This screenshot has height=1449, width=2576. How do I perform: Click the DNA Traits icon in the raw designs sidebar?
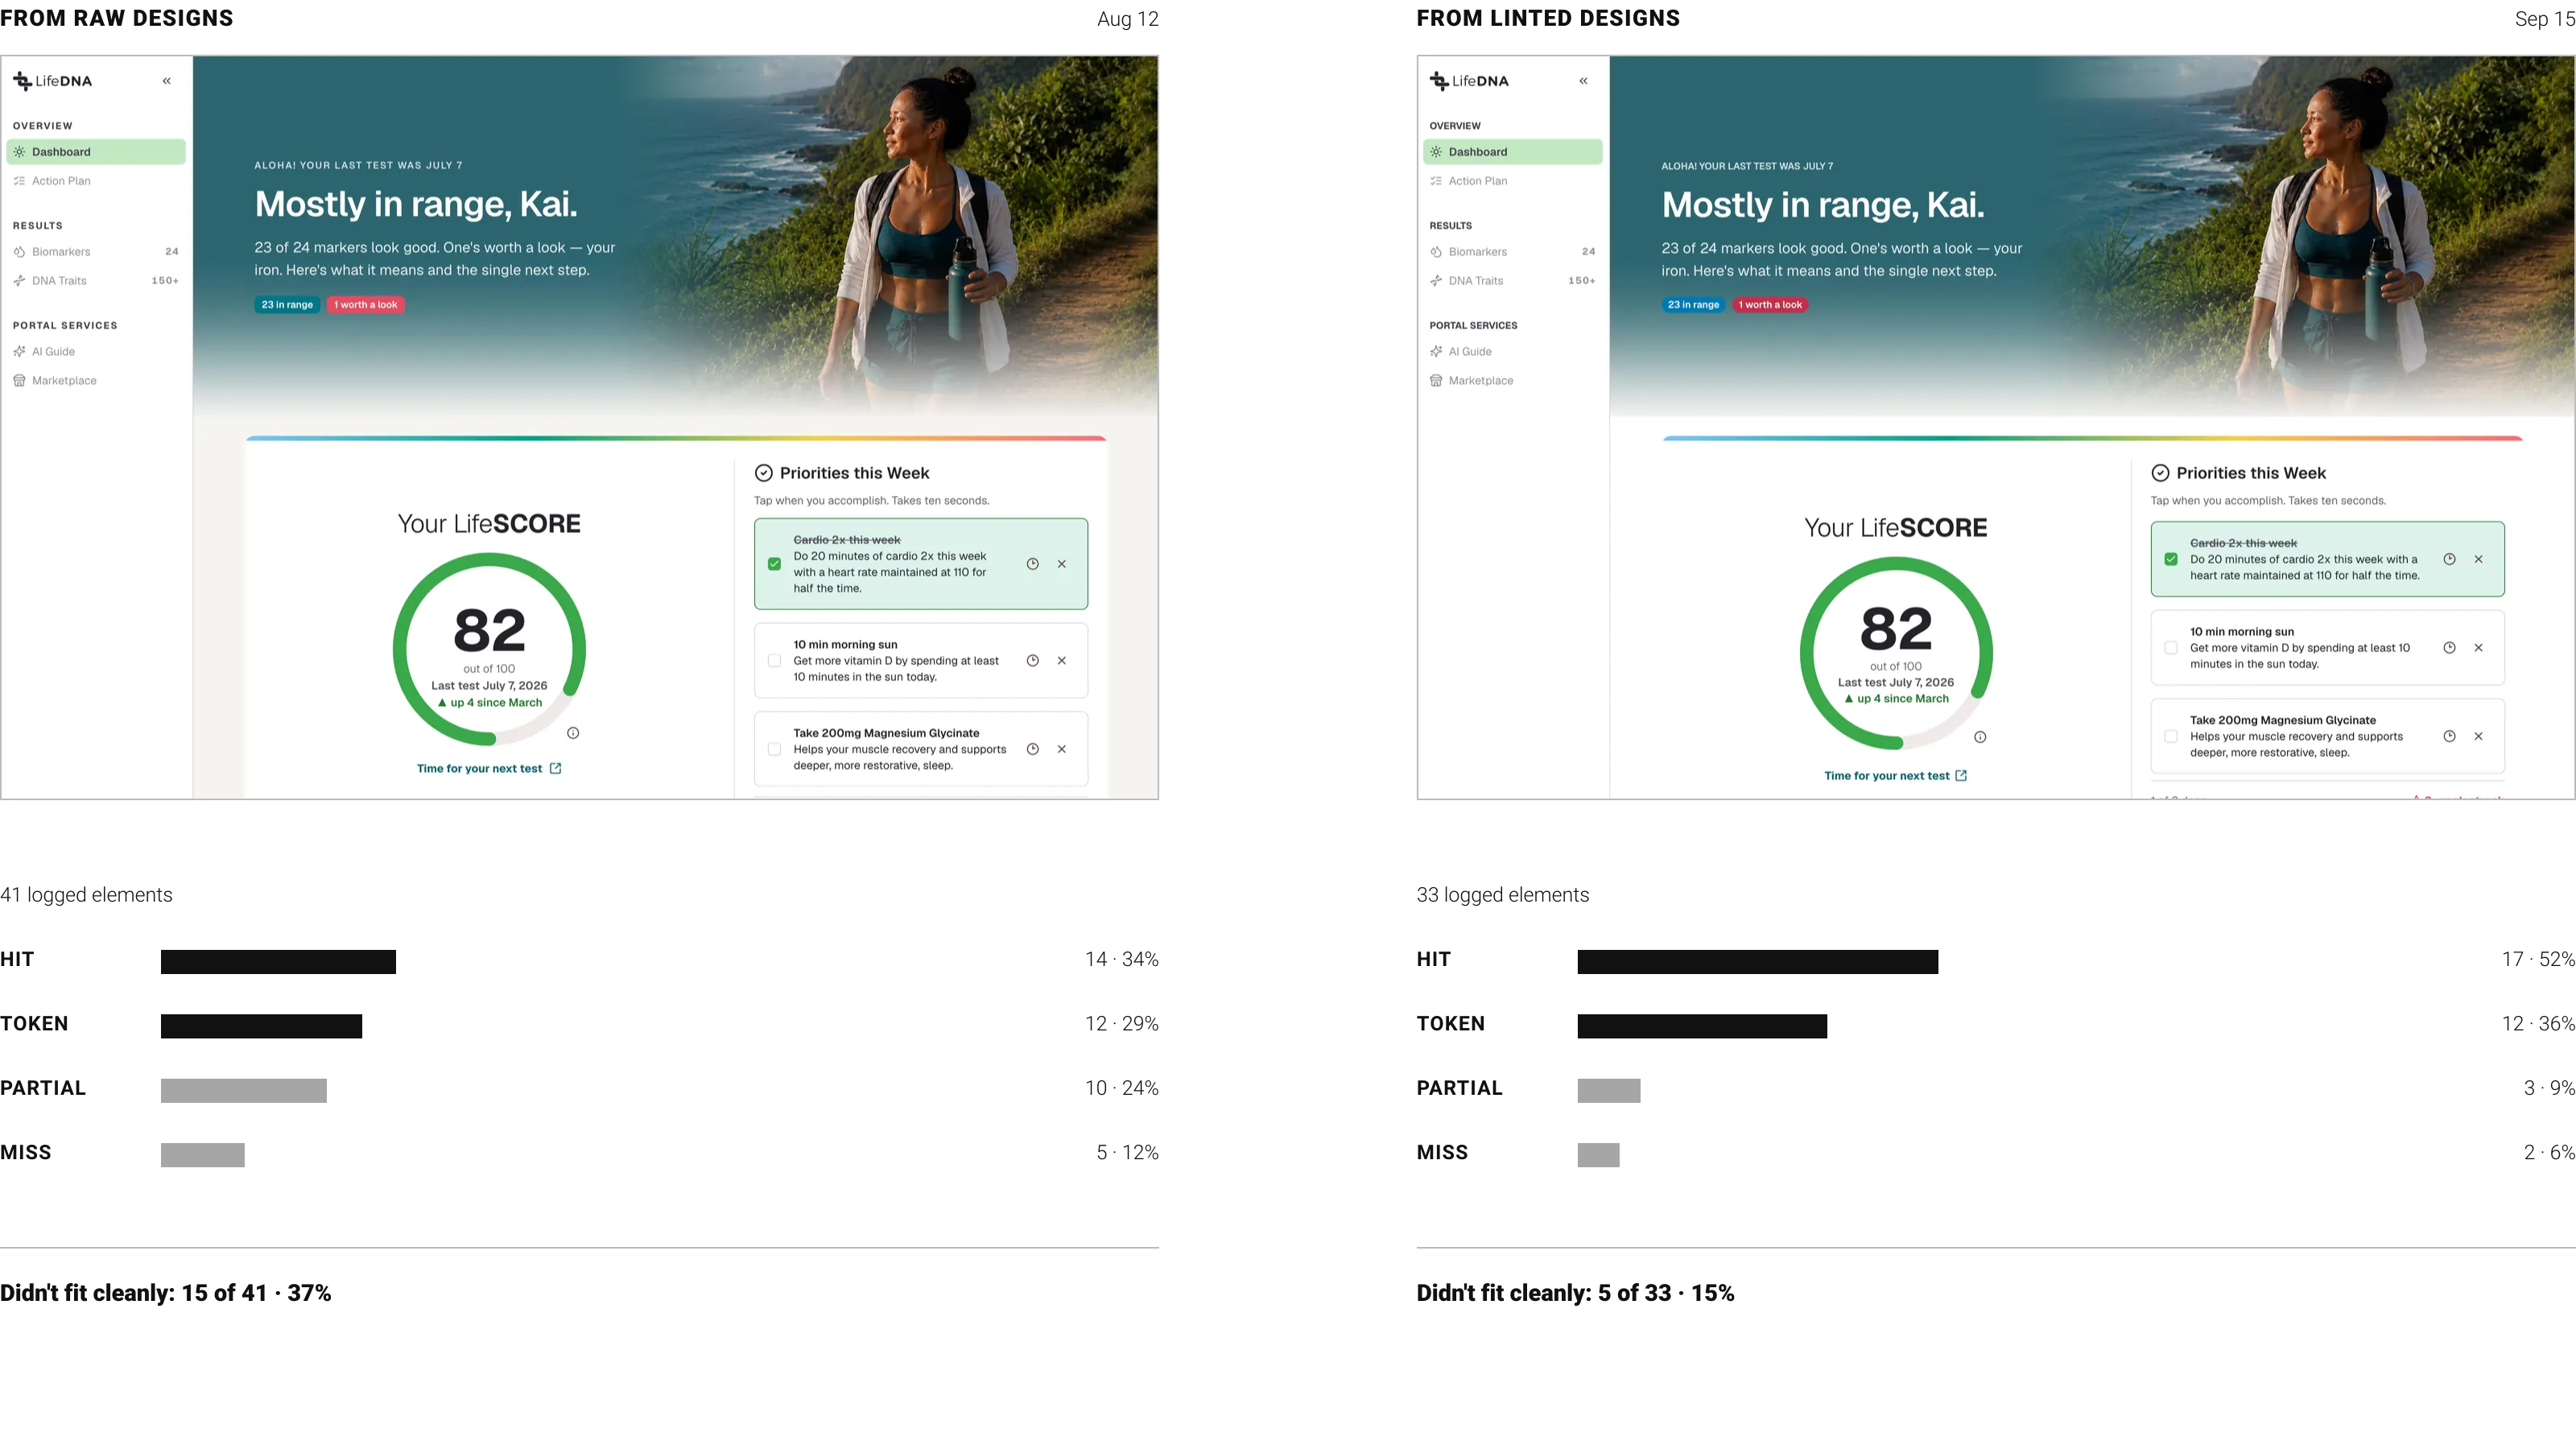[19, 281]
